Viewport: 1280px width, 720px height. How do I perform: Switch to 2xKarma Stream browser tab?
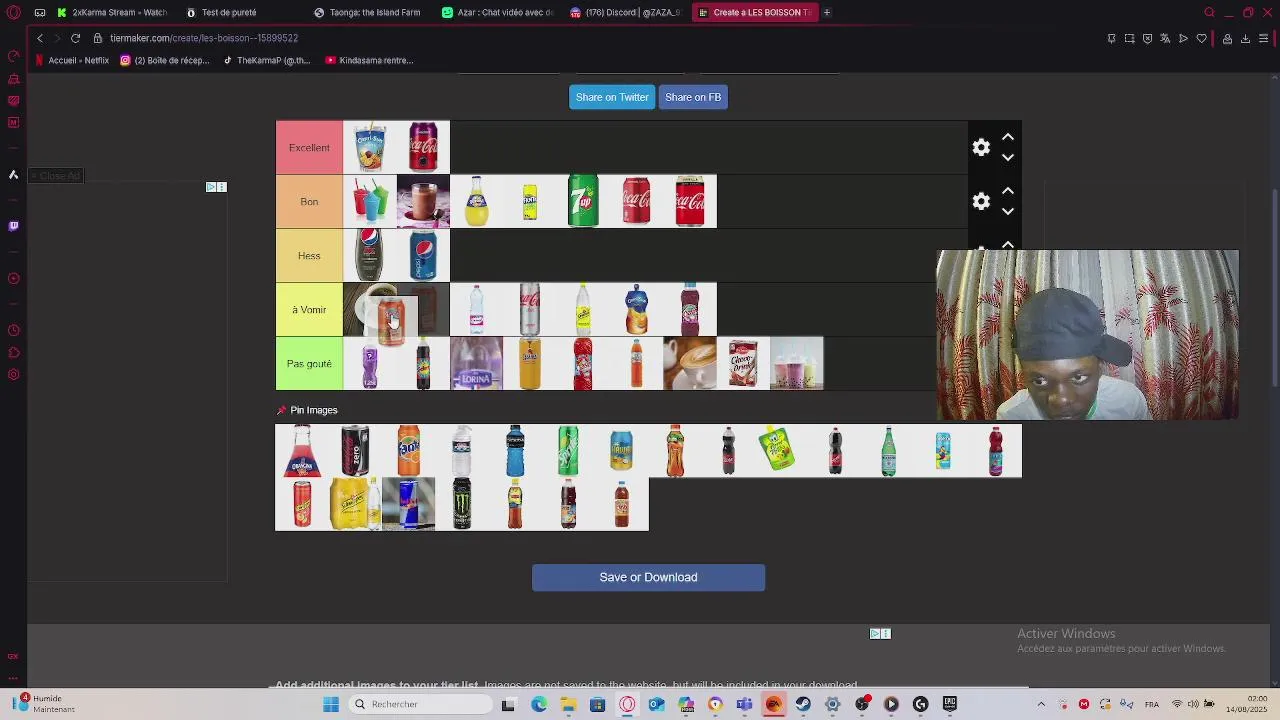[112, 12]
